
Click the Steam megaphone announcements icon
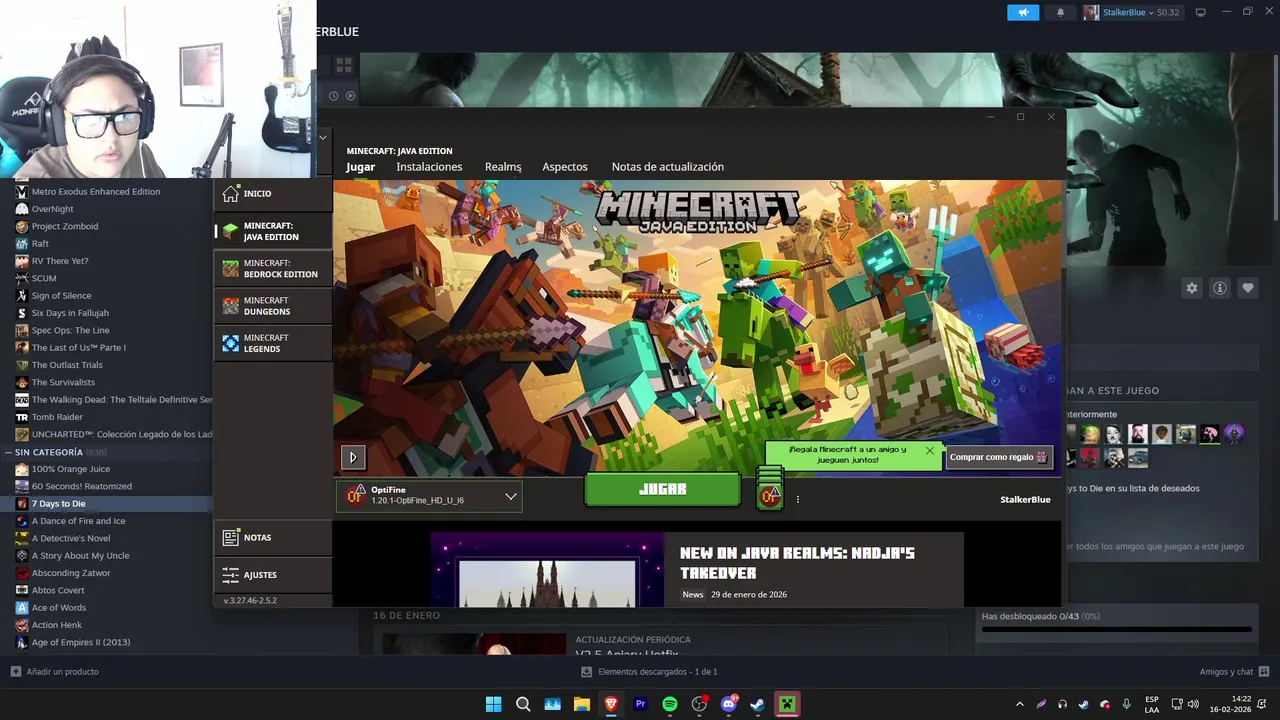[x=1022, y=12]
